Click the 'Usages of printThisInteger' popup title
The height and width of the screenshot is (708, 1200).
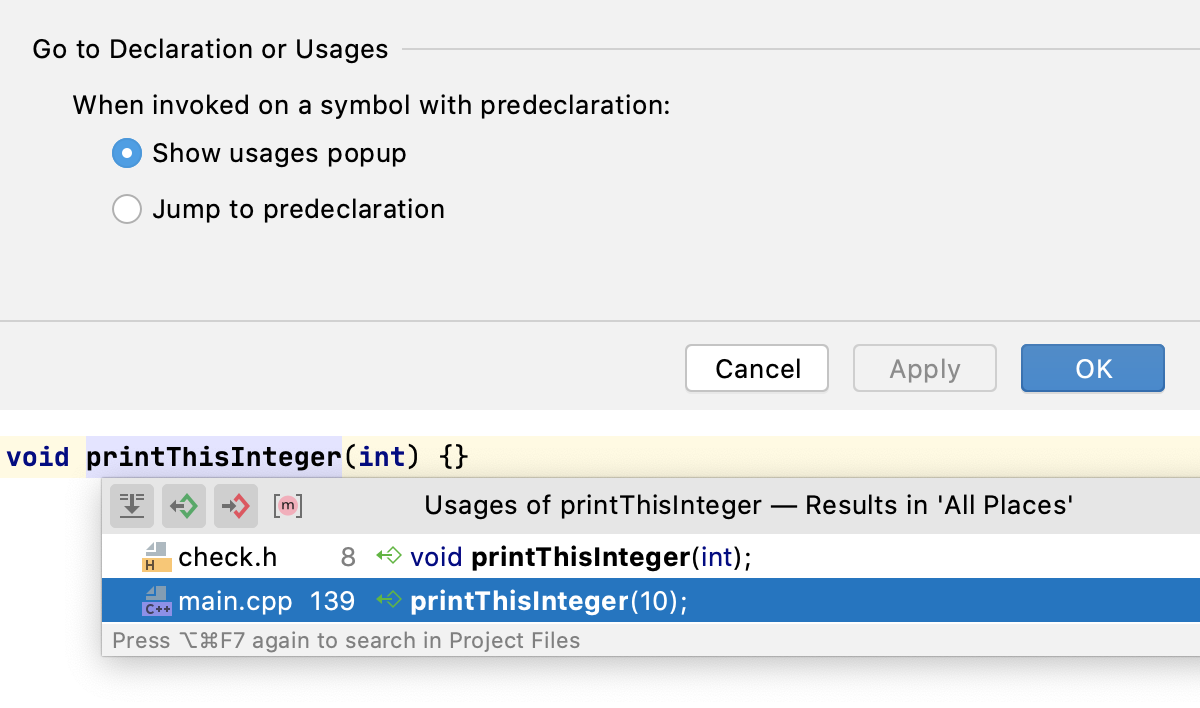click(x=748, y=506)
